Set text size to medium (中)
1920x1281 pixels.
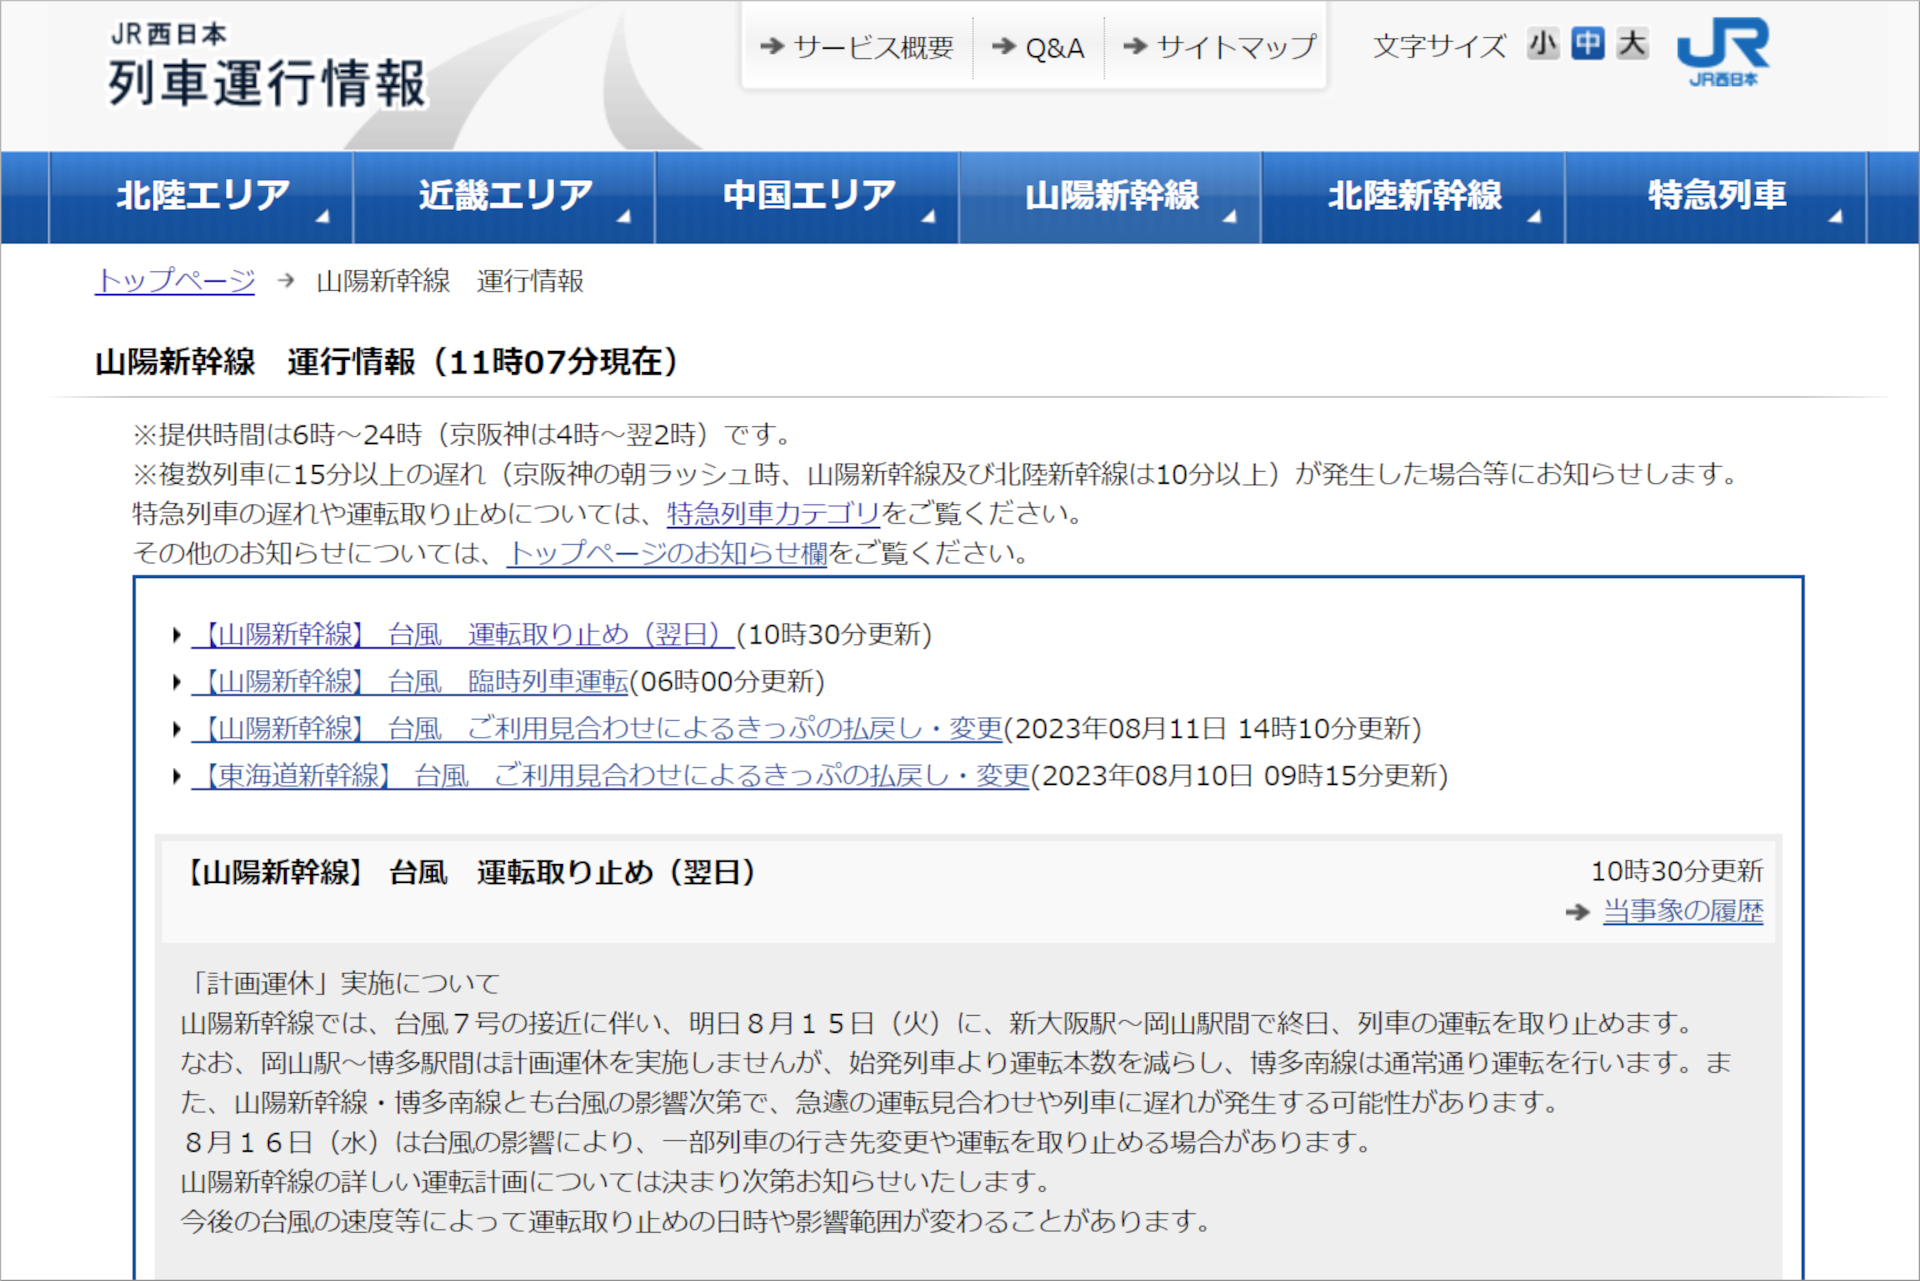[x=1587, y=44]
